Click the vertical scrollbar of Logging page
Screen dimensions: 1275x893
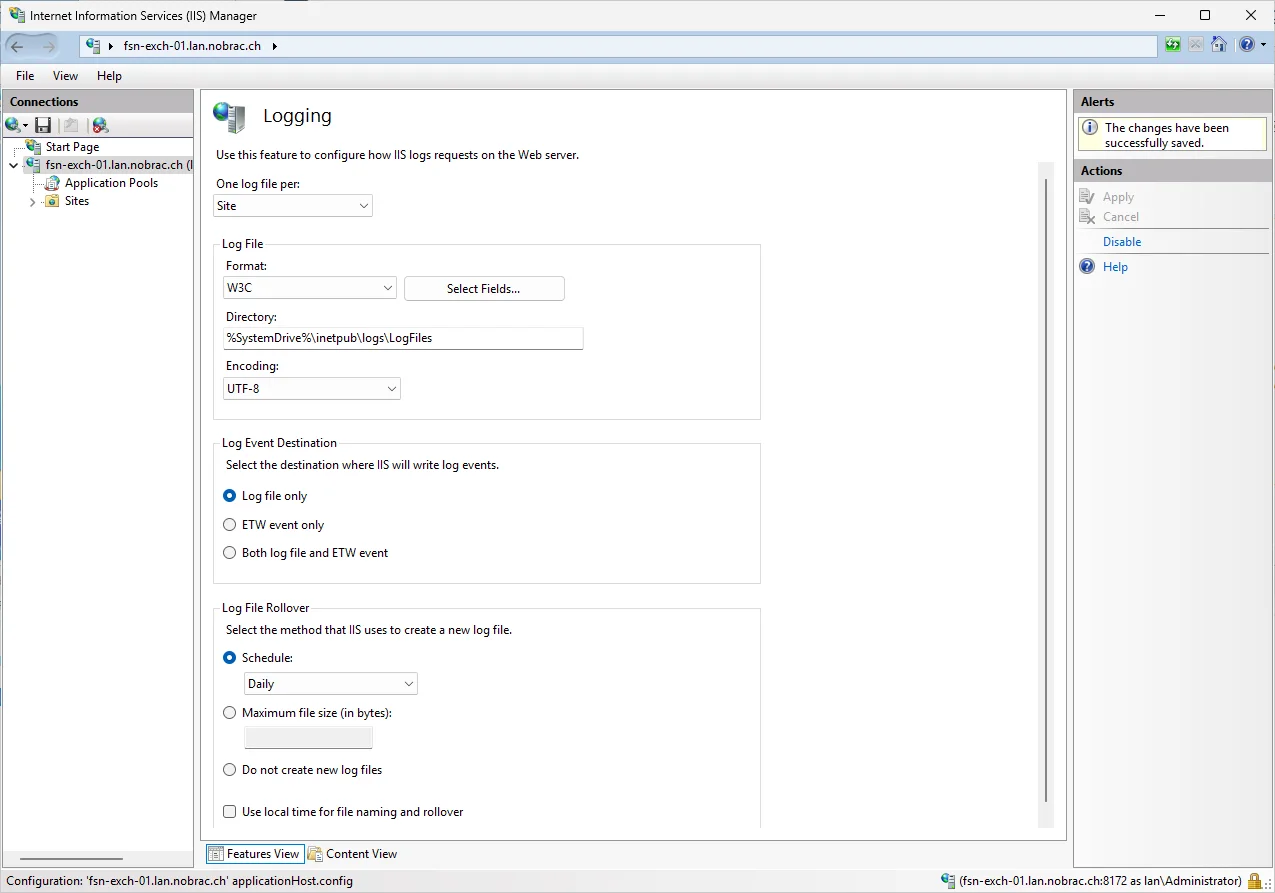(1046, 490)
